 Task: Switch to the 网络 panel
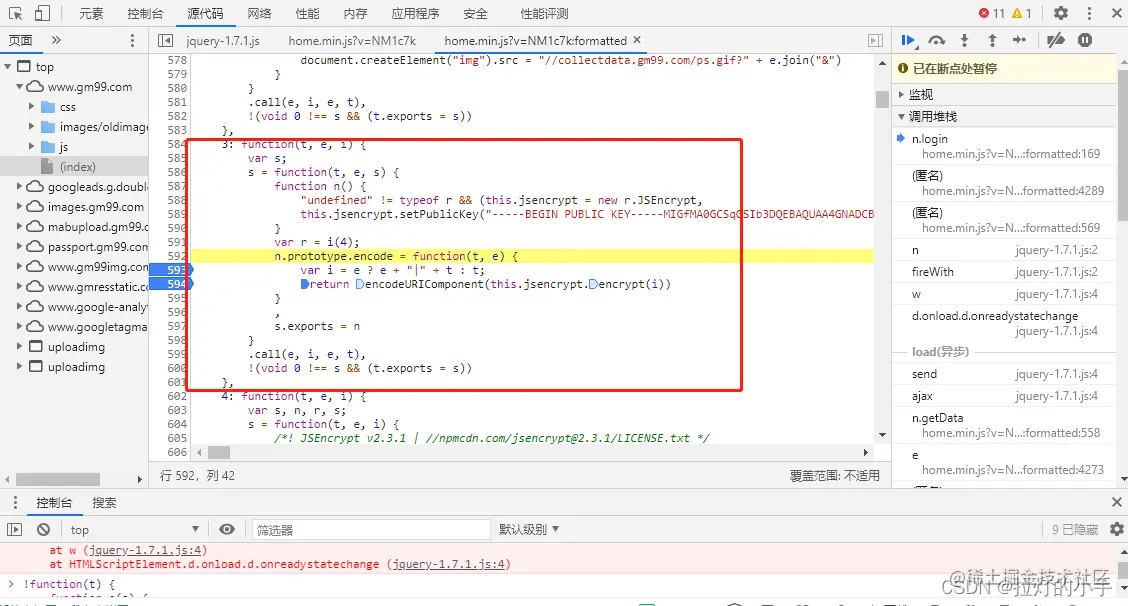pos(251,13)
